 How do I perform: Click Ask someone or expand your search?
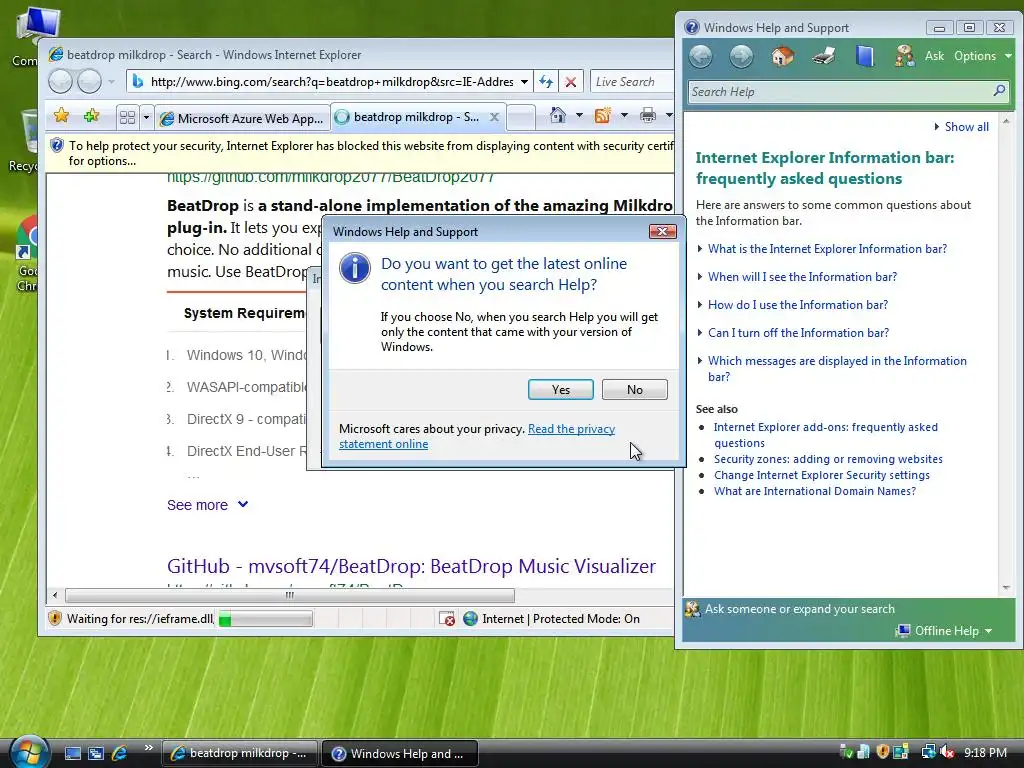799,609
